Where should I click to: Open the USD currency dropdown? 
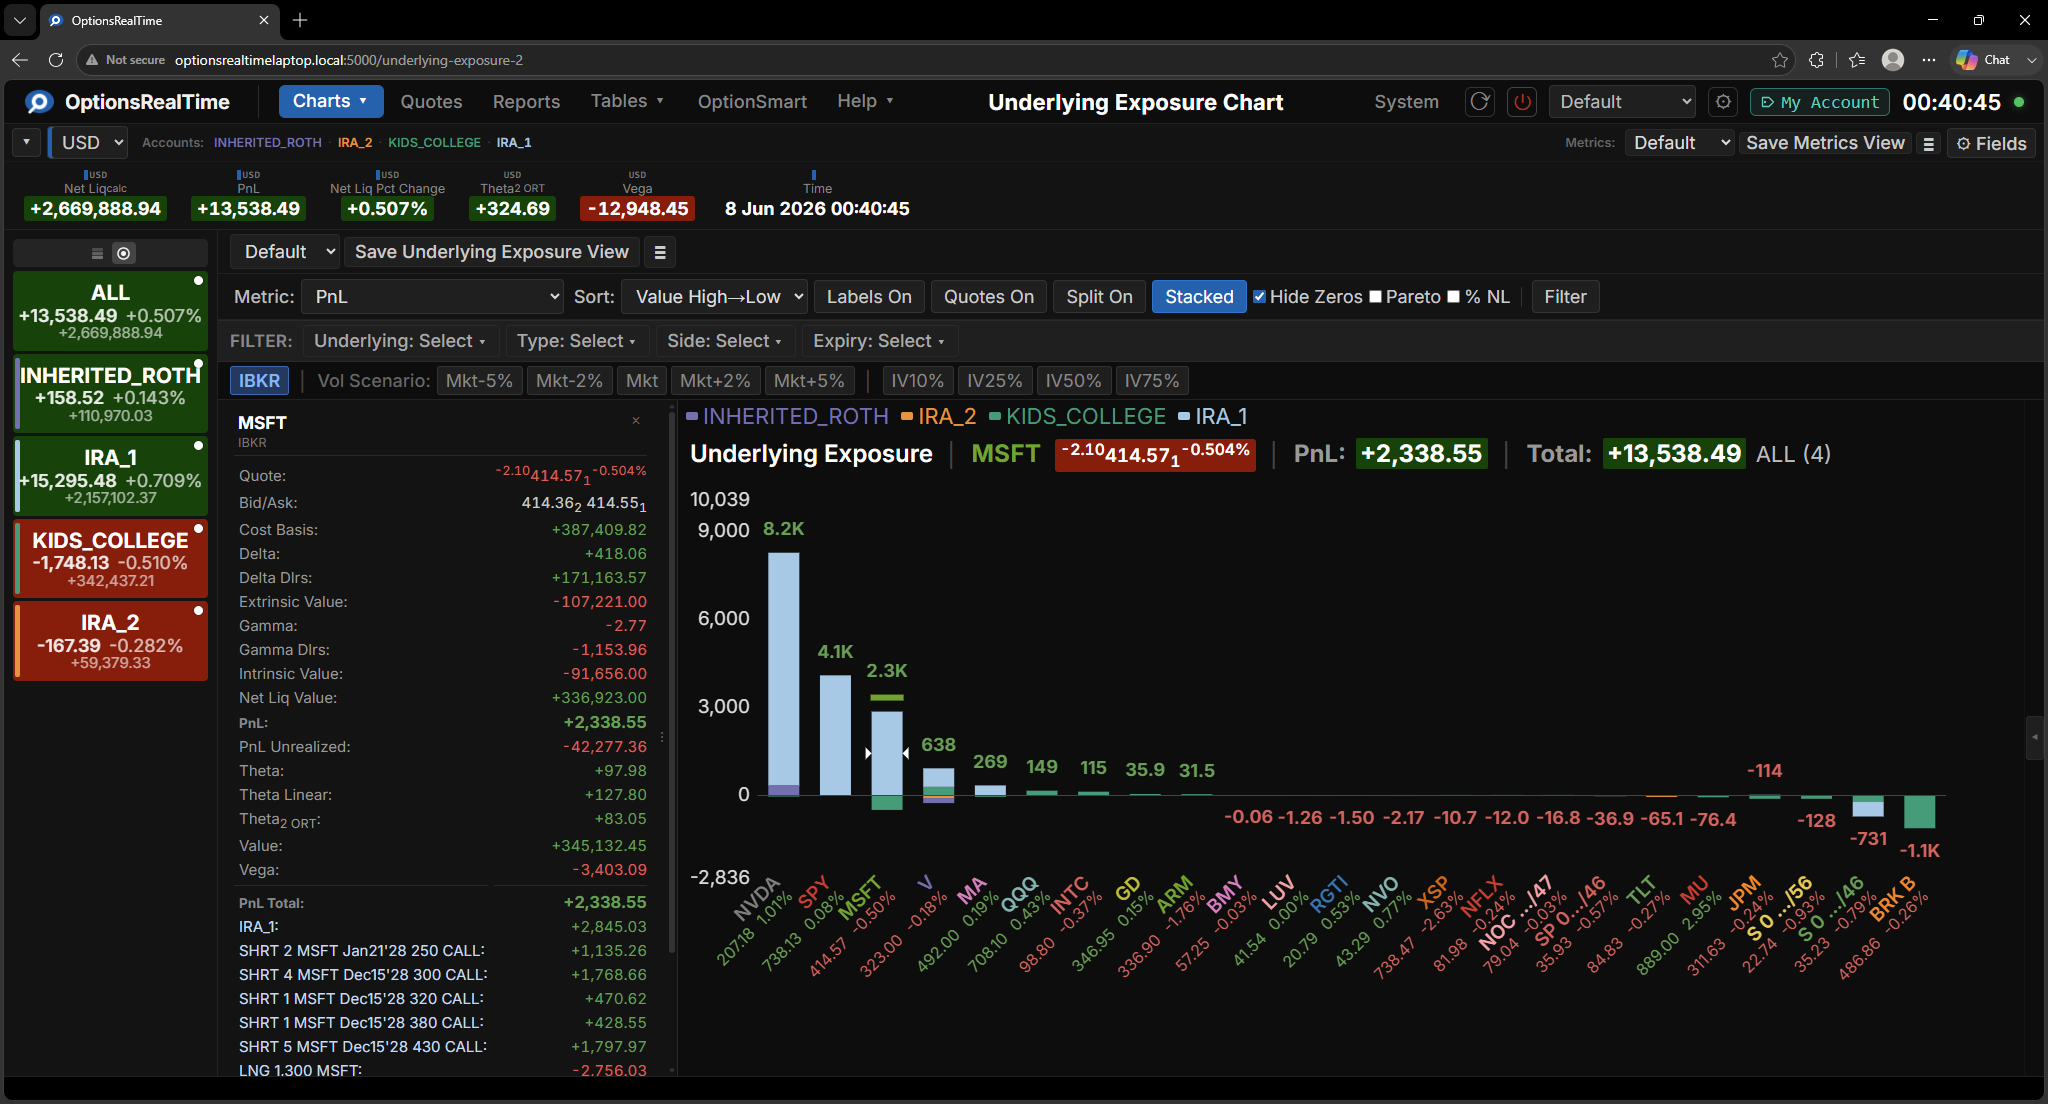coord(89,143)
